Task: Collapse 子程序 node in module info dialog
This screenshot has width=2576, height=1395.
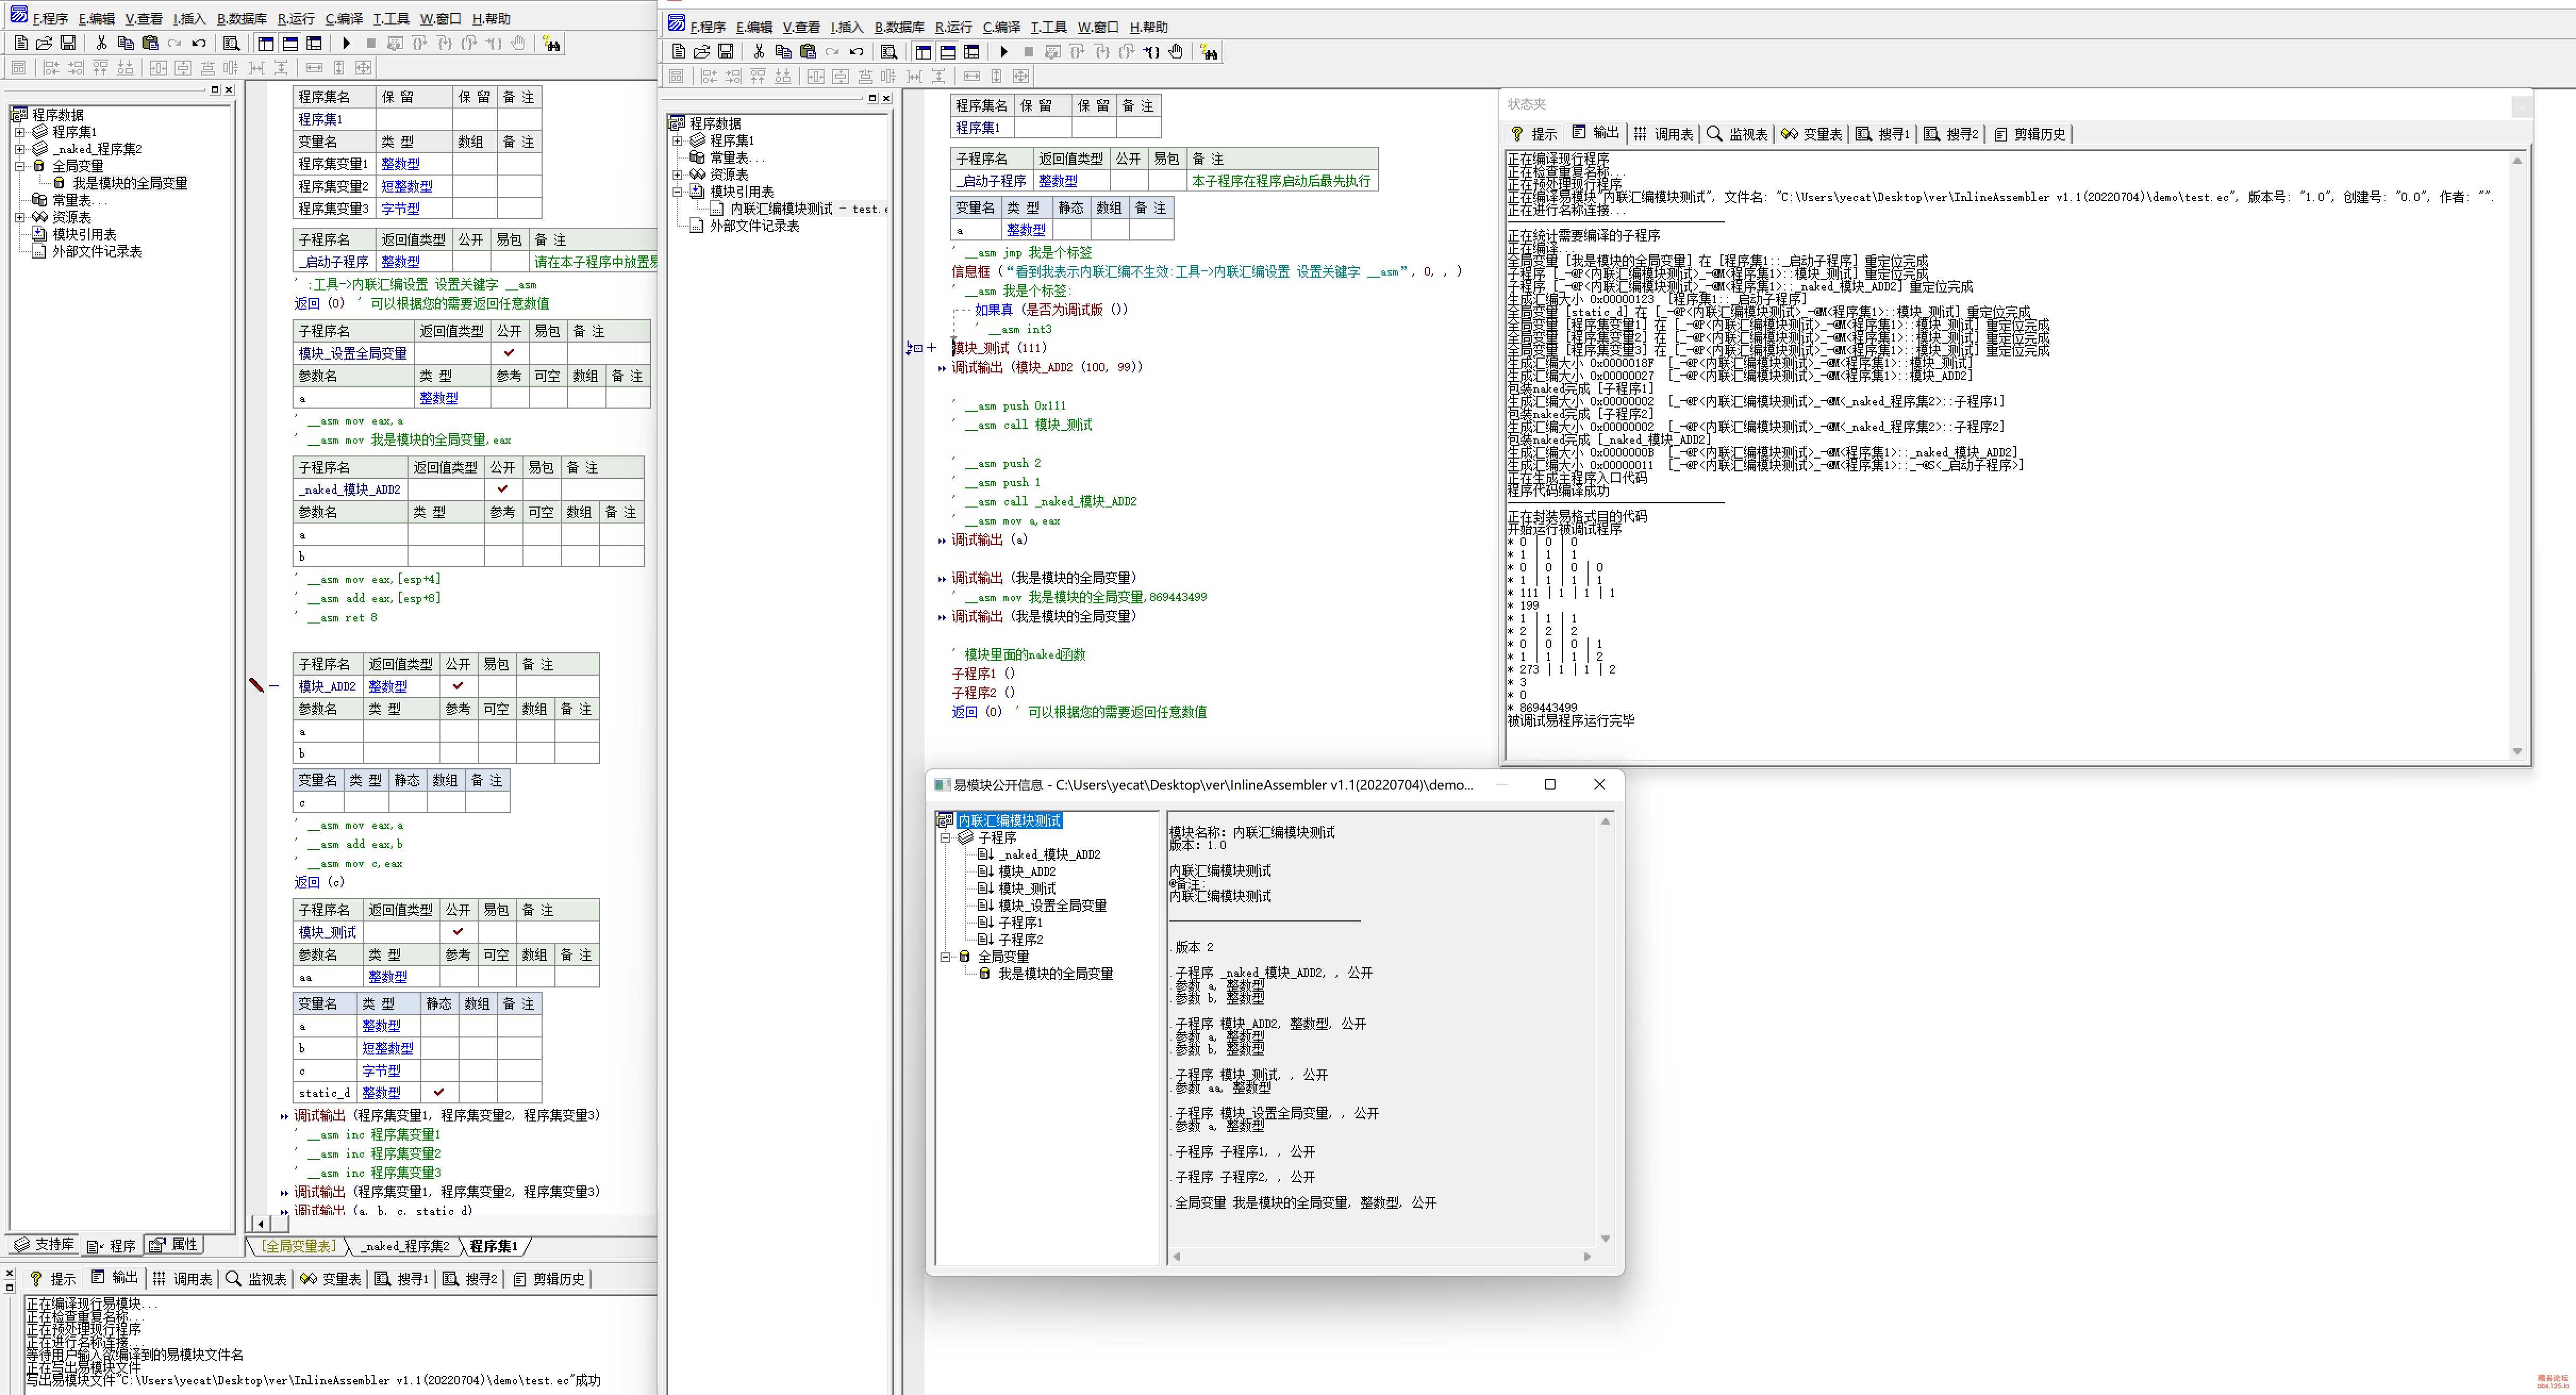Action: pyautogui.click(x=945, y=838)
